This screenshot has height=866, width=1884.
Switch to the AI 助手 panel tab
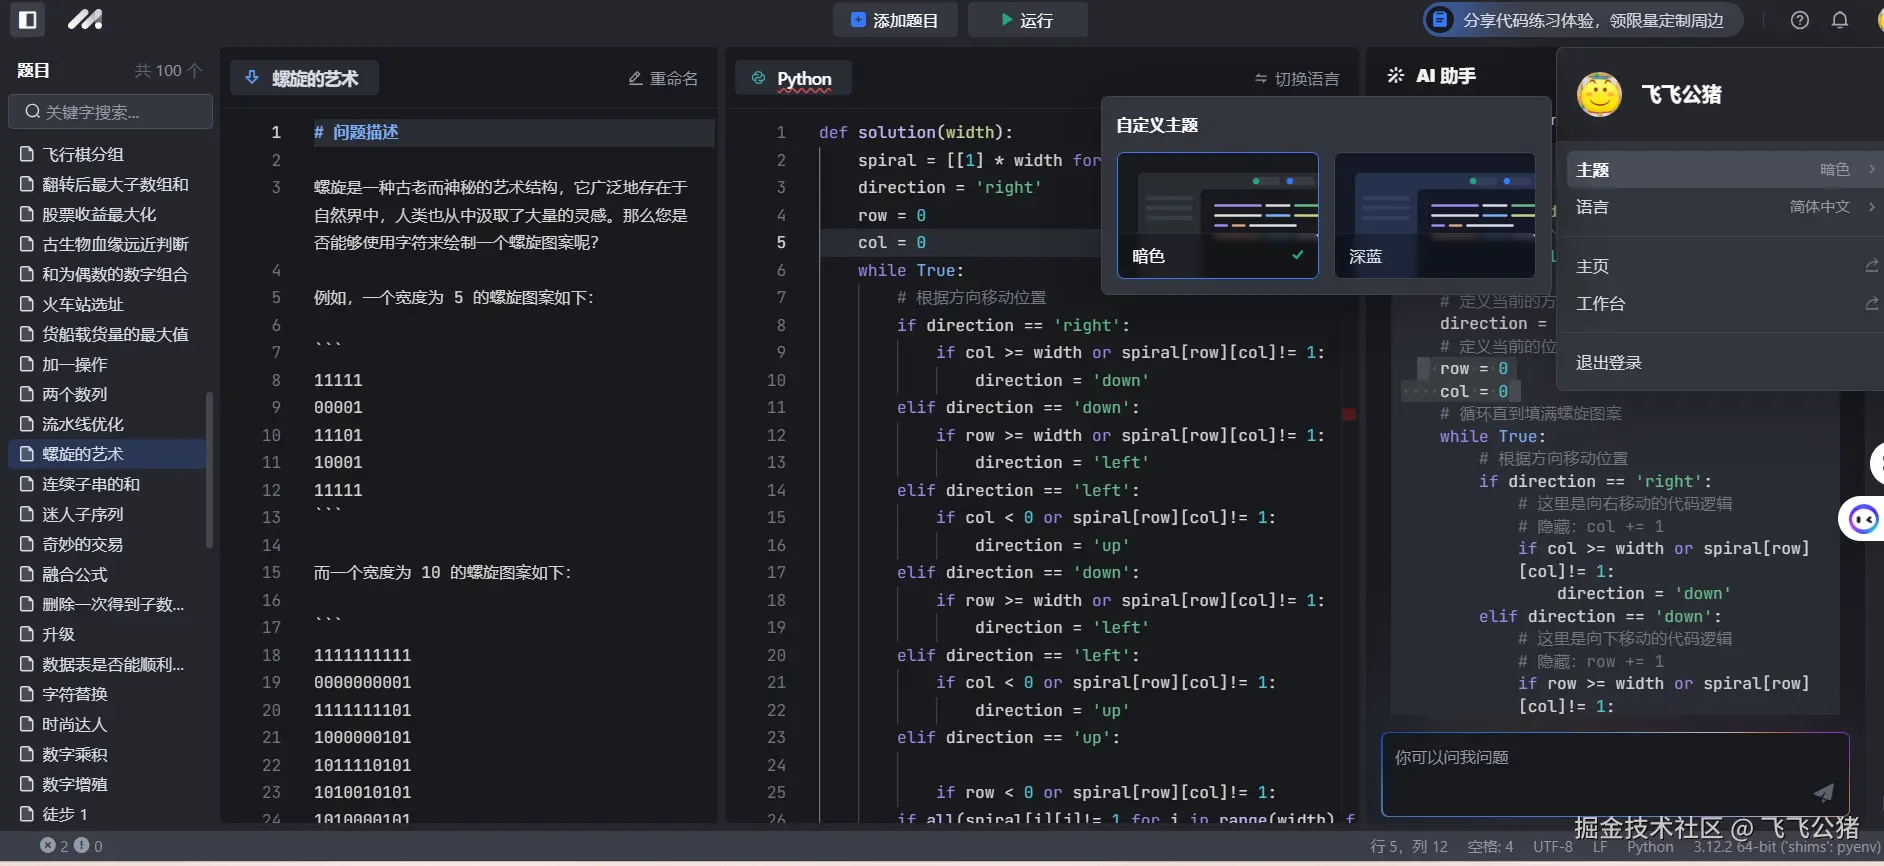coord(1432,76)
